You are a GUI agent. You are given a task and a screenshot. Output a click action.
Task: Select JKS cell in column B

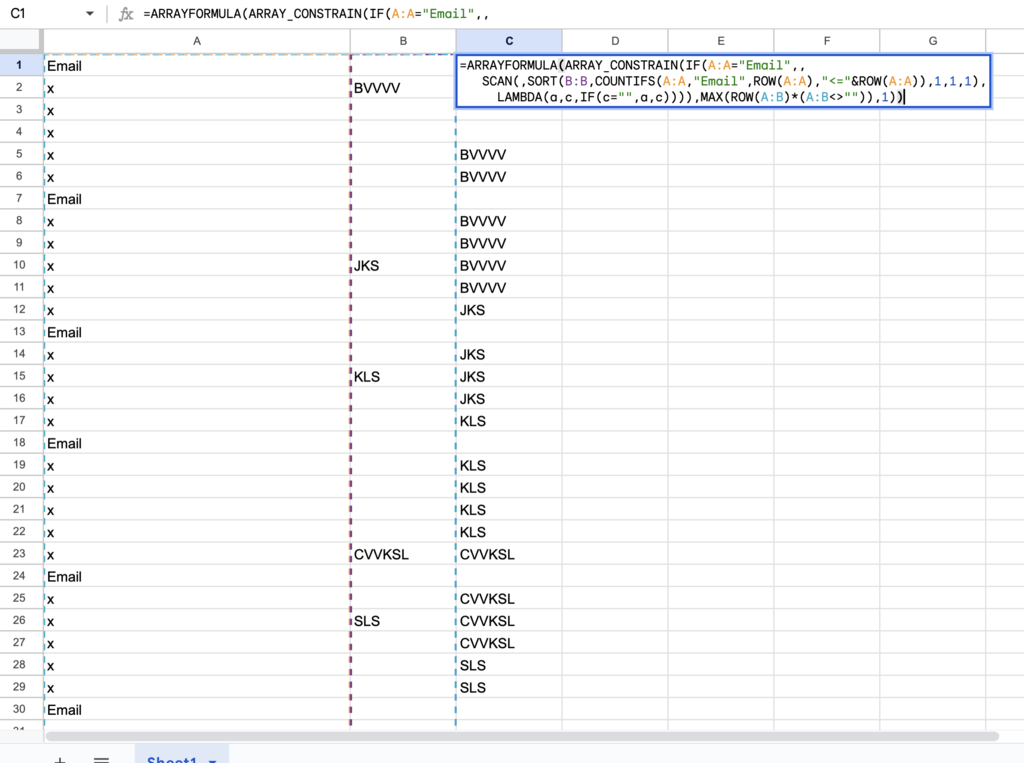pos(403,265)
